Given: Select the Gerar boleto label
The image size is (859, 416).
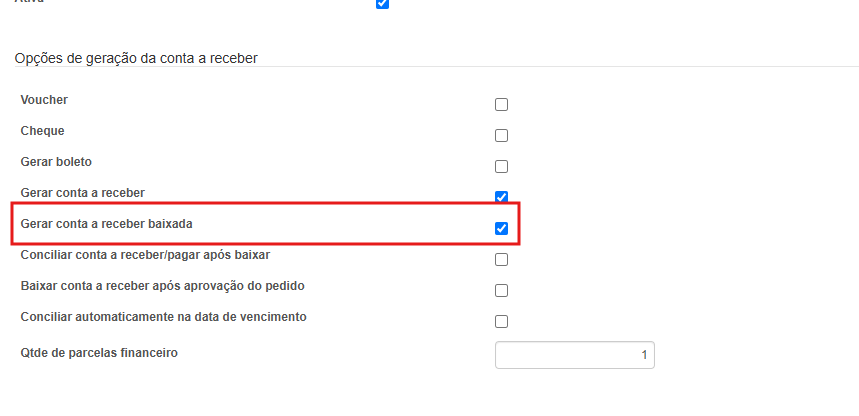Looking at the screenshot, I should [56, 161].
